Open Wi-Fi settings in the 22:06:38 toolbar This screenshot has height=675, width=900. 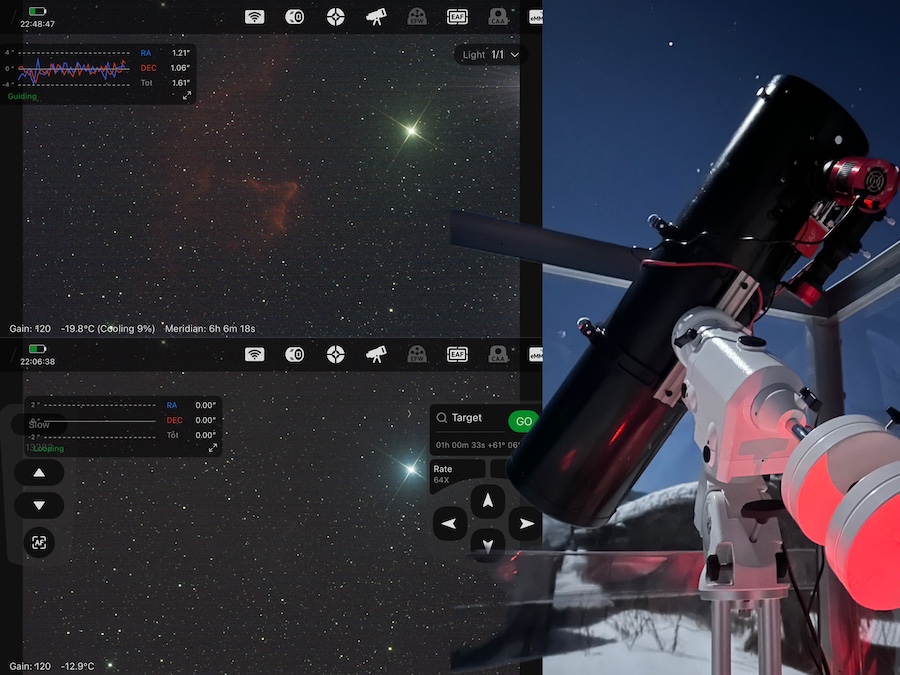pyautogui.click(x=254, y=354)
